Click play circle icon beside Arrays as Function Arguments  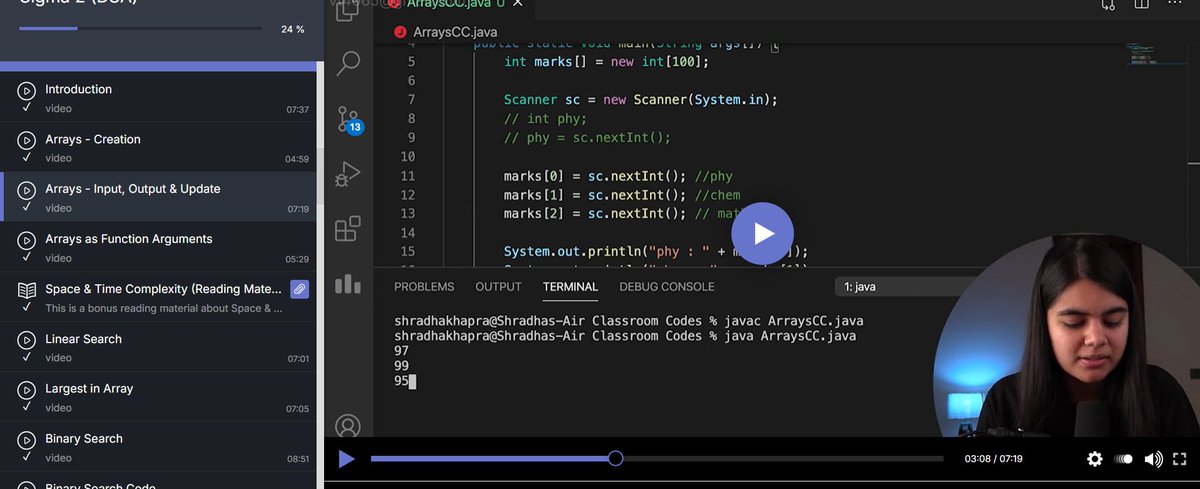[27, 240]
